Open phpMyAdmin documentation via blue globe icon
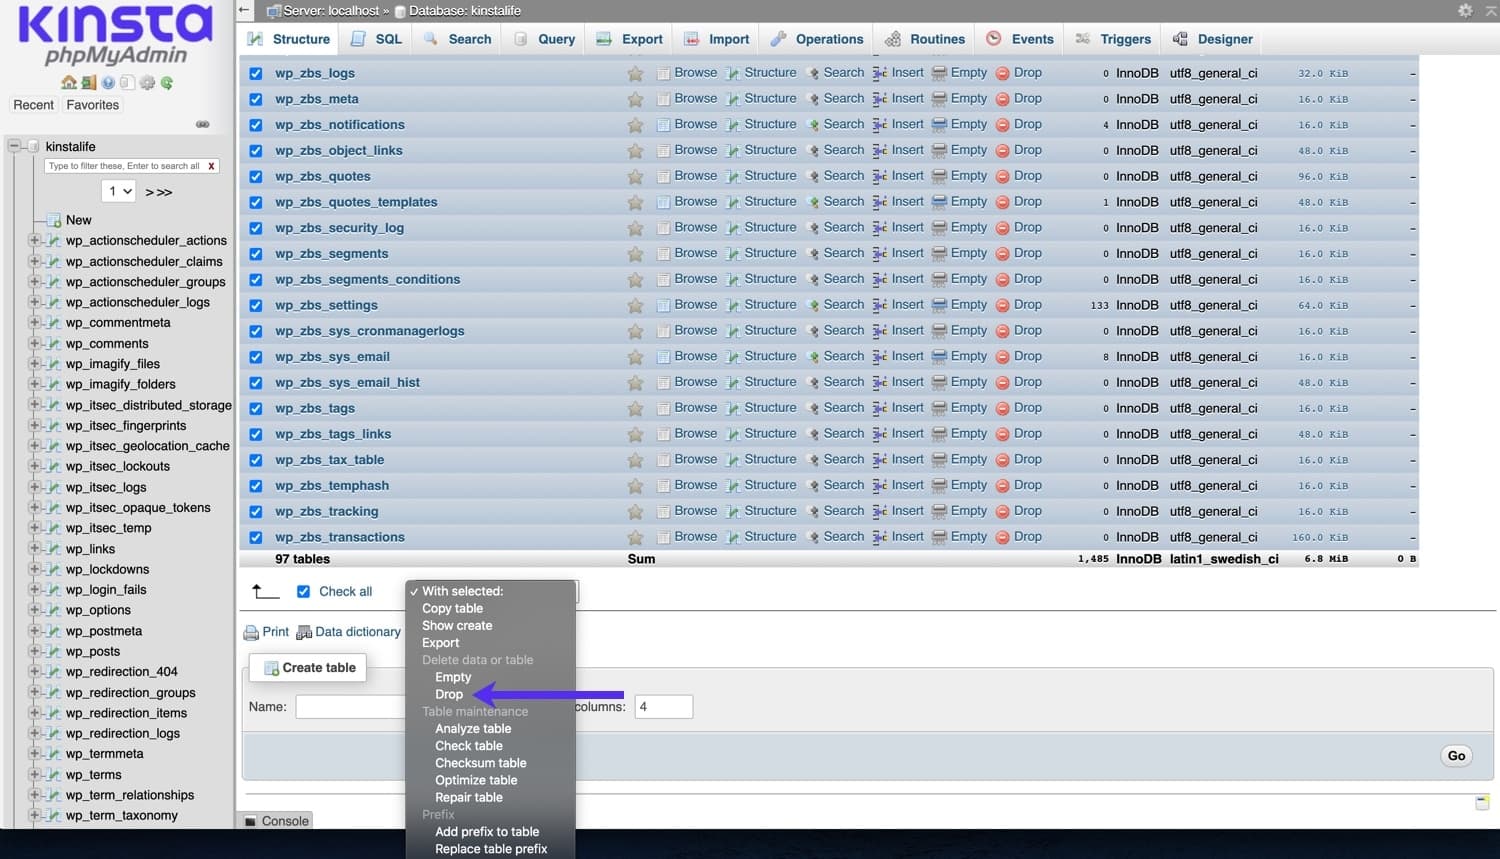Image resolution: width=1500 pixels, height=859 pixels. 108,83
